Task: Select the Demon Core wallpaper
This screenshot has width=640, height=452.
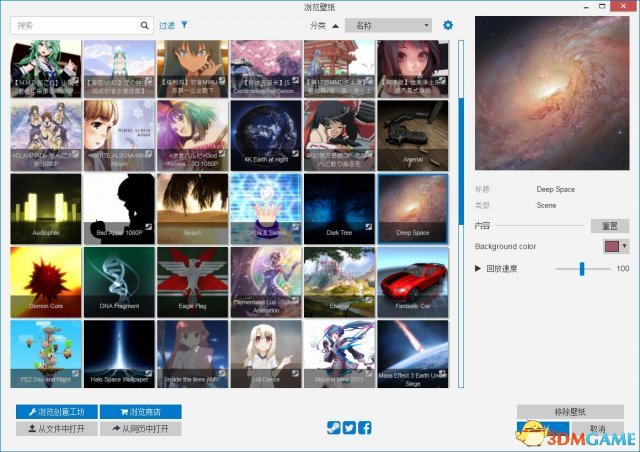Action: [46, 282]
